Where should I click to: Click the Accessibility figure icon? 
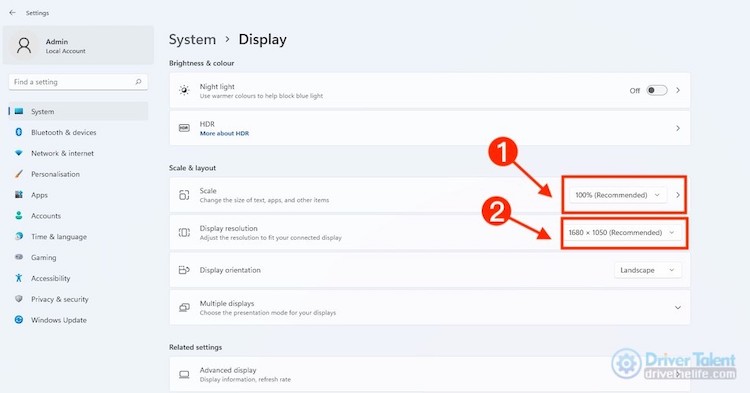pos(19,278)
